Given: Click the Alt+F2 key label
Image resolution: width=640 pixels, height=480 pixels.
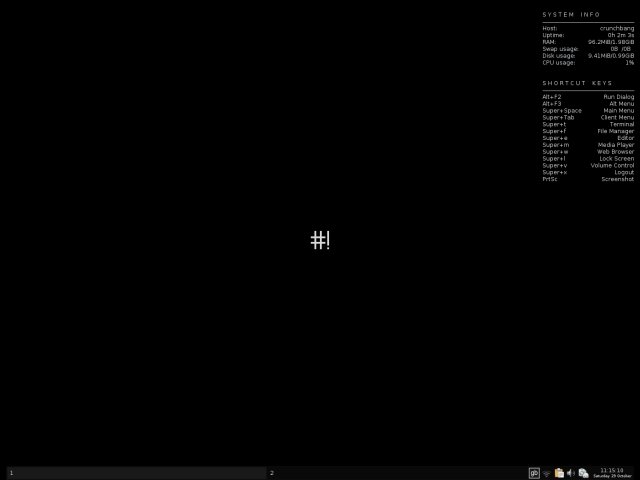Looking at the screenshot, I should click(x=551, y=97).
